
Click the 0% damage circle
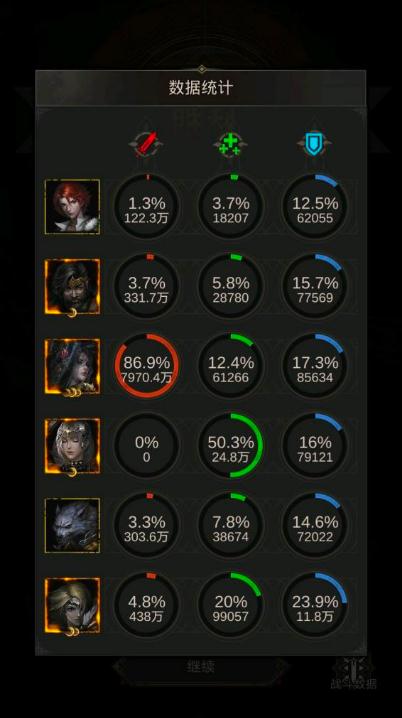click(x=146, y=446)
